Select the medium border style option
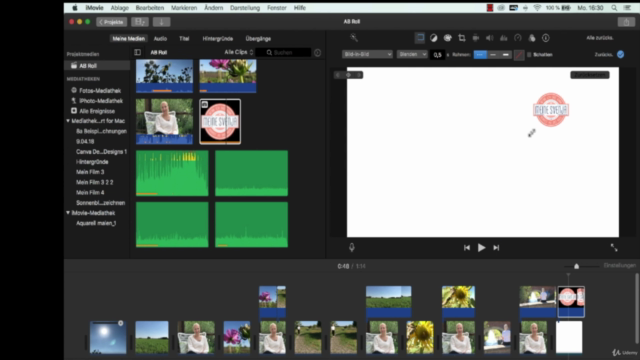This screenshot has width=640, height=360. coord(493,54)
